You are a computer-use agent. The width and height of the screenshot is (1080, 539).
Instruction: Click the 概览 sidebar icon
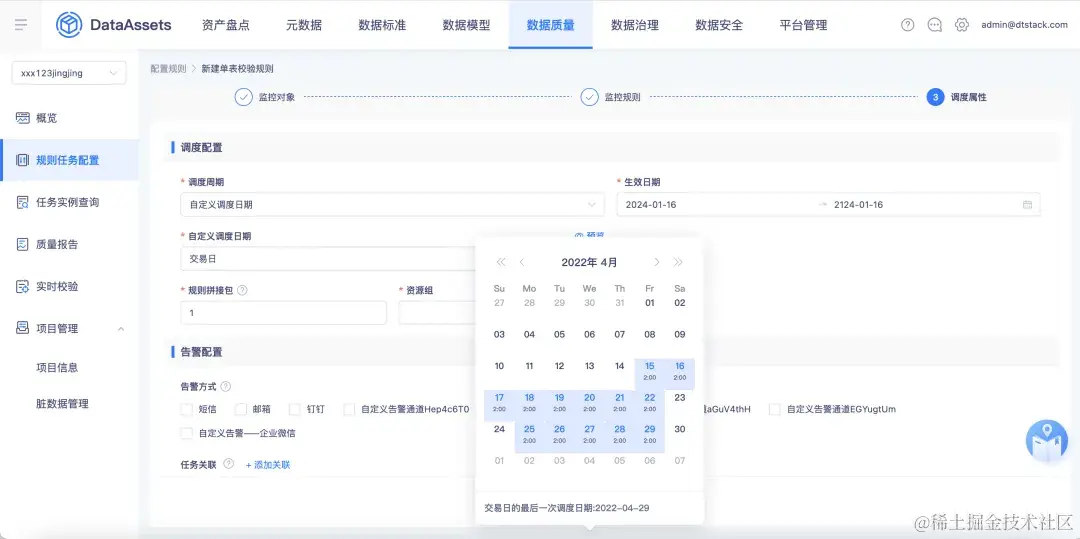[x=23, y=118]
